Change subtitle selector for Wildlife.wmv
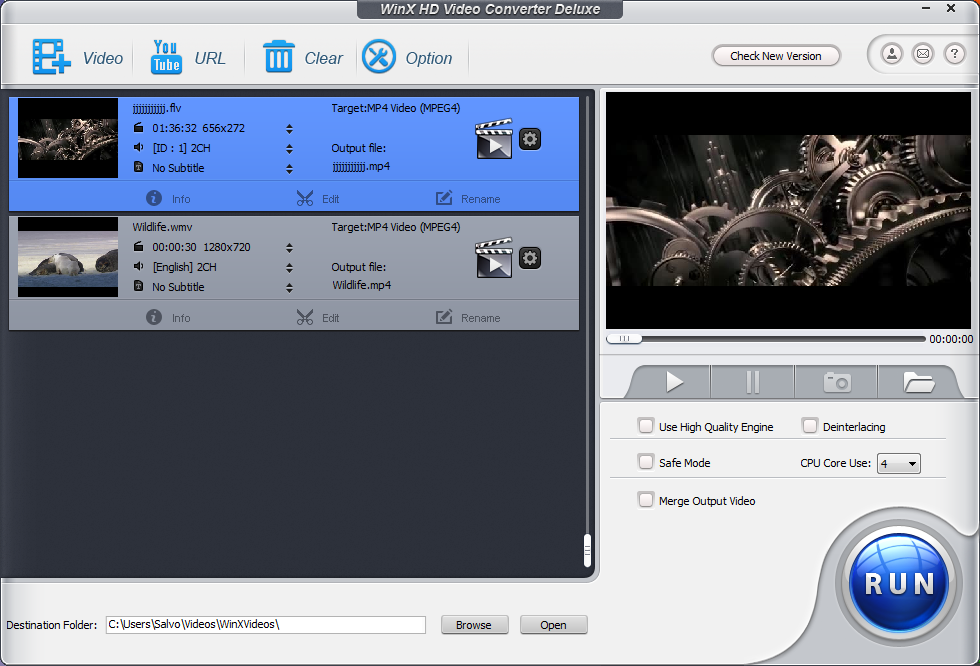The image size is (980, 666). point(289,287)
